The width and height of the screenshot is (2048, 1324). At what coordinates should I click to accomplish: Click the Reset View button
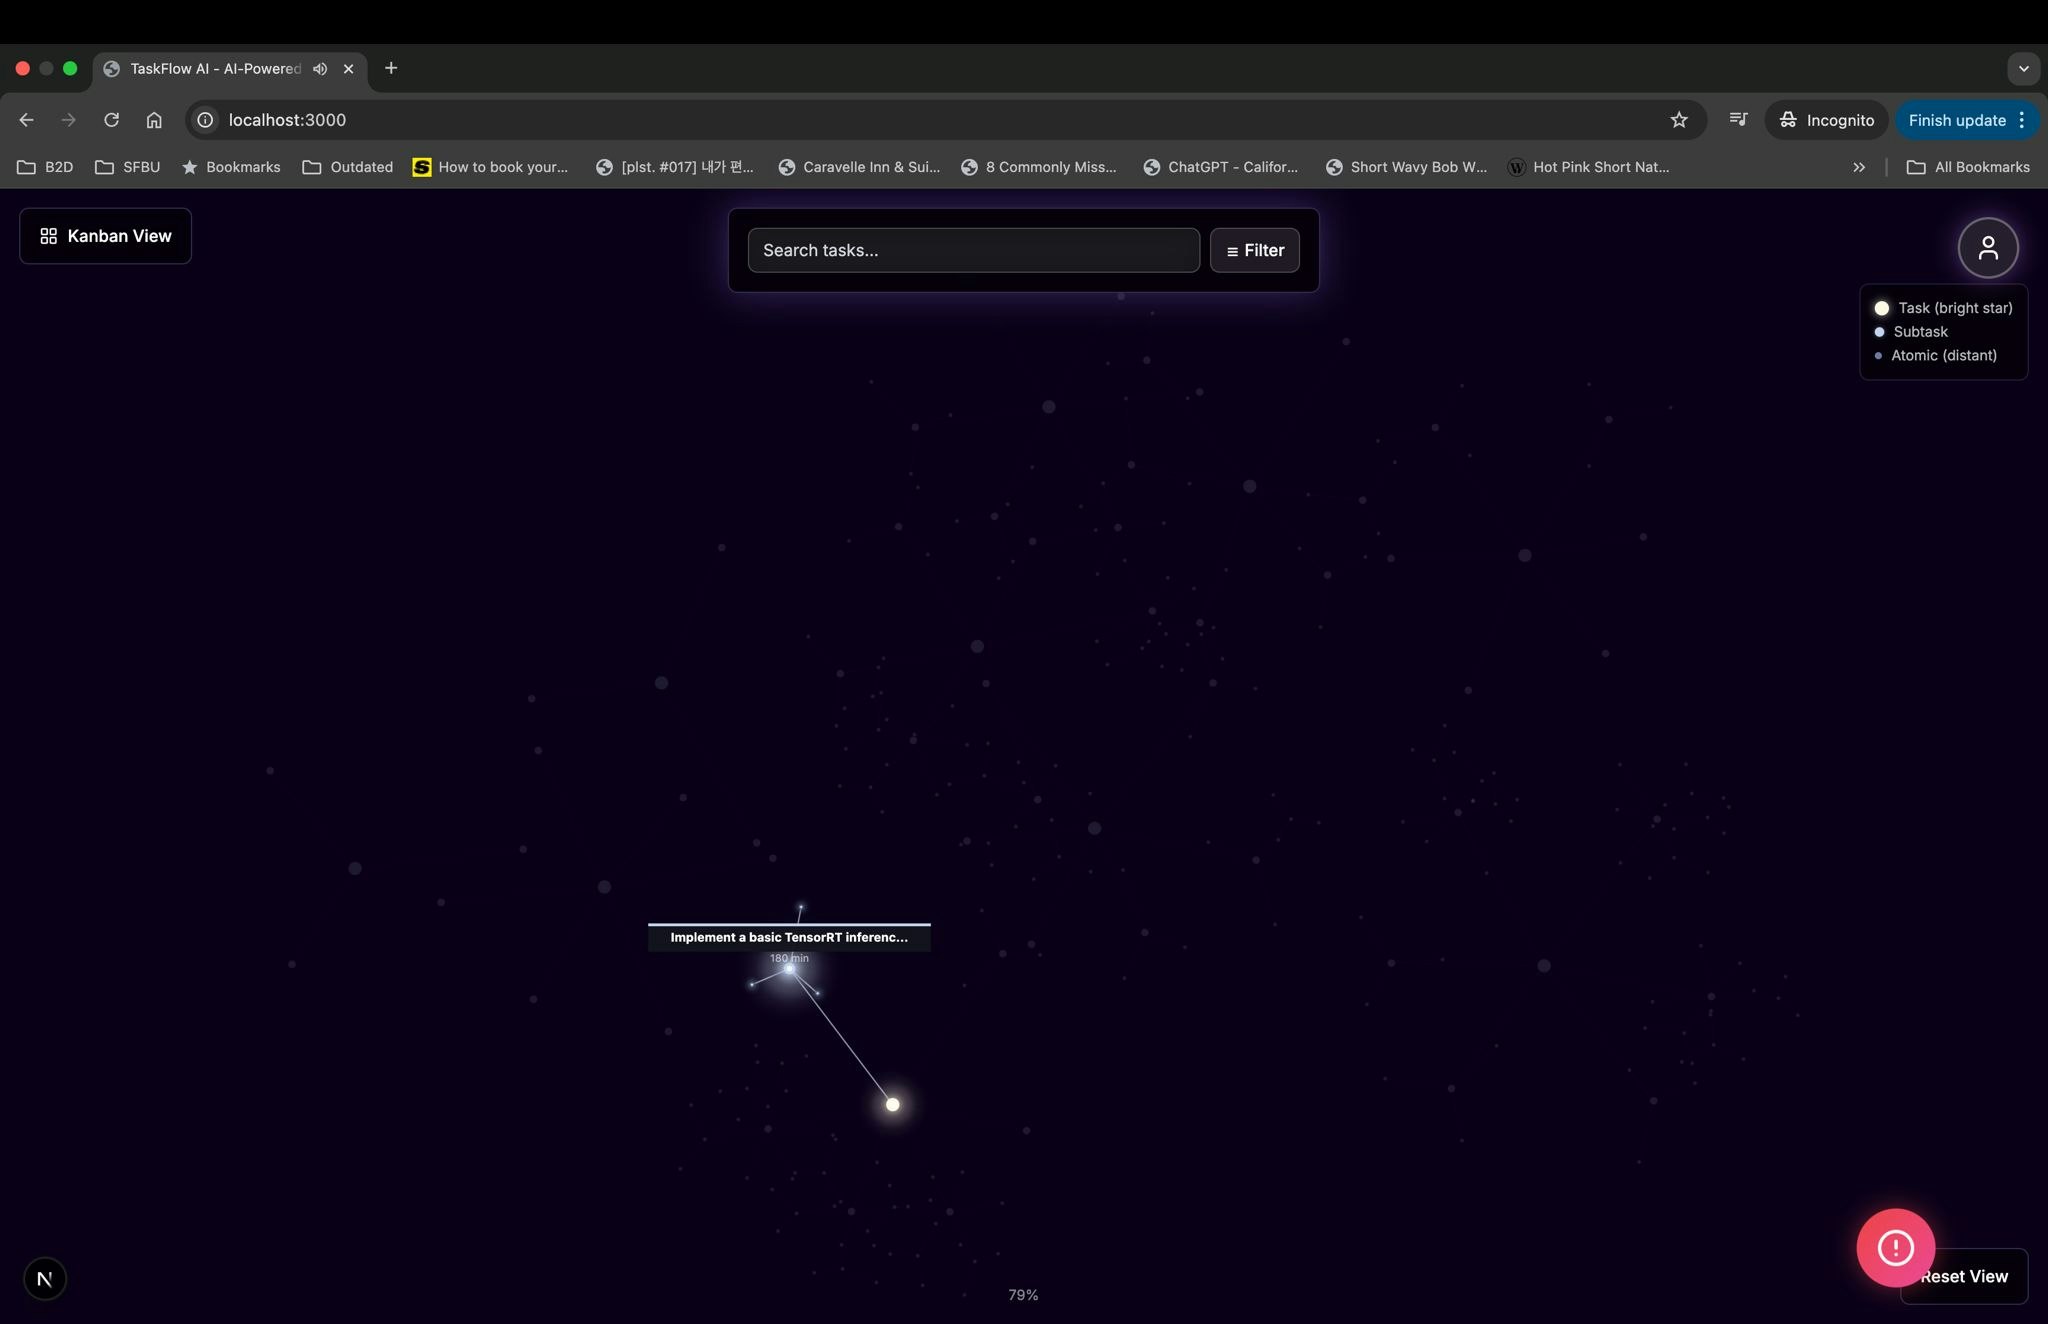1963,1276
